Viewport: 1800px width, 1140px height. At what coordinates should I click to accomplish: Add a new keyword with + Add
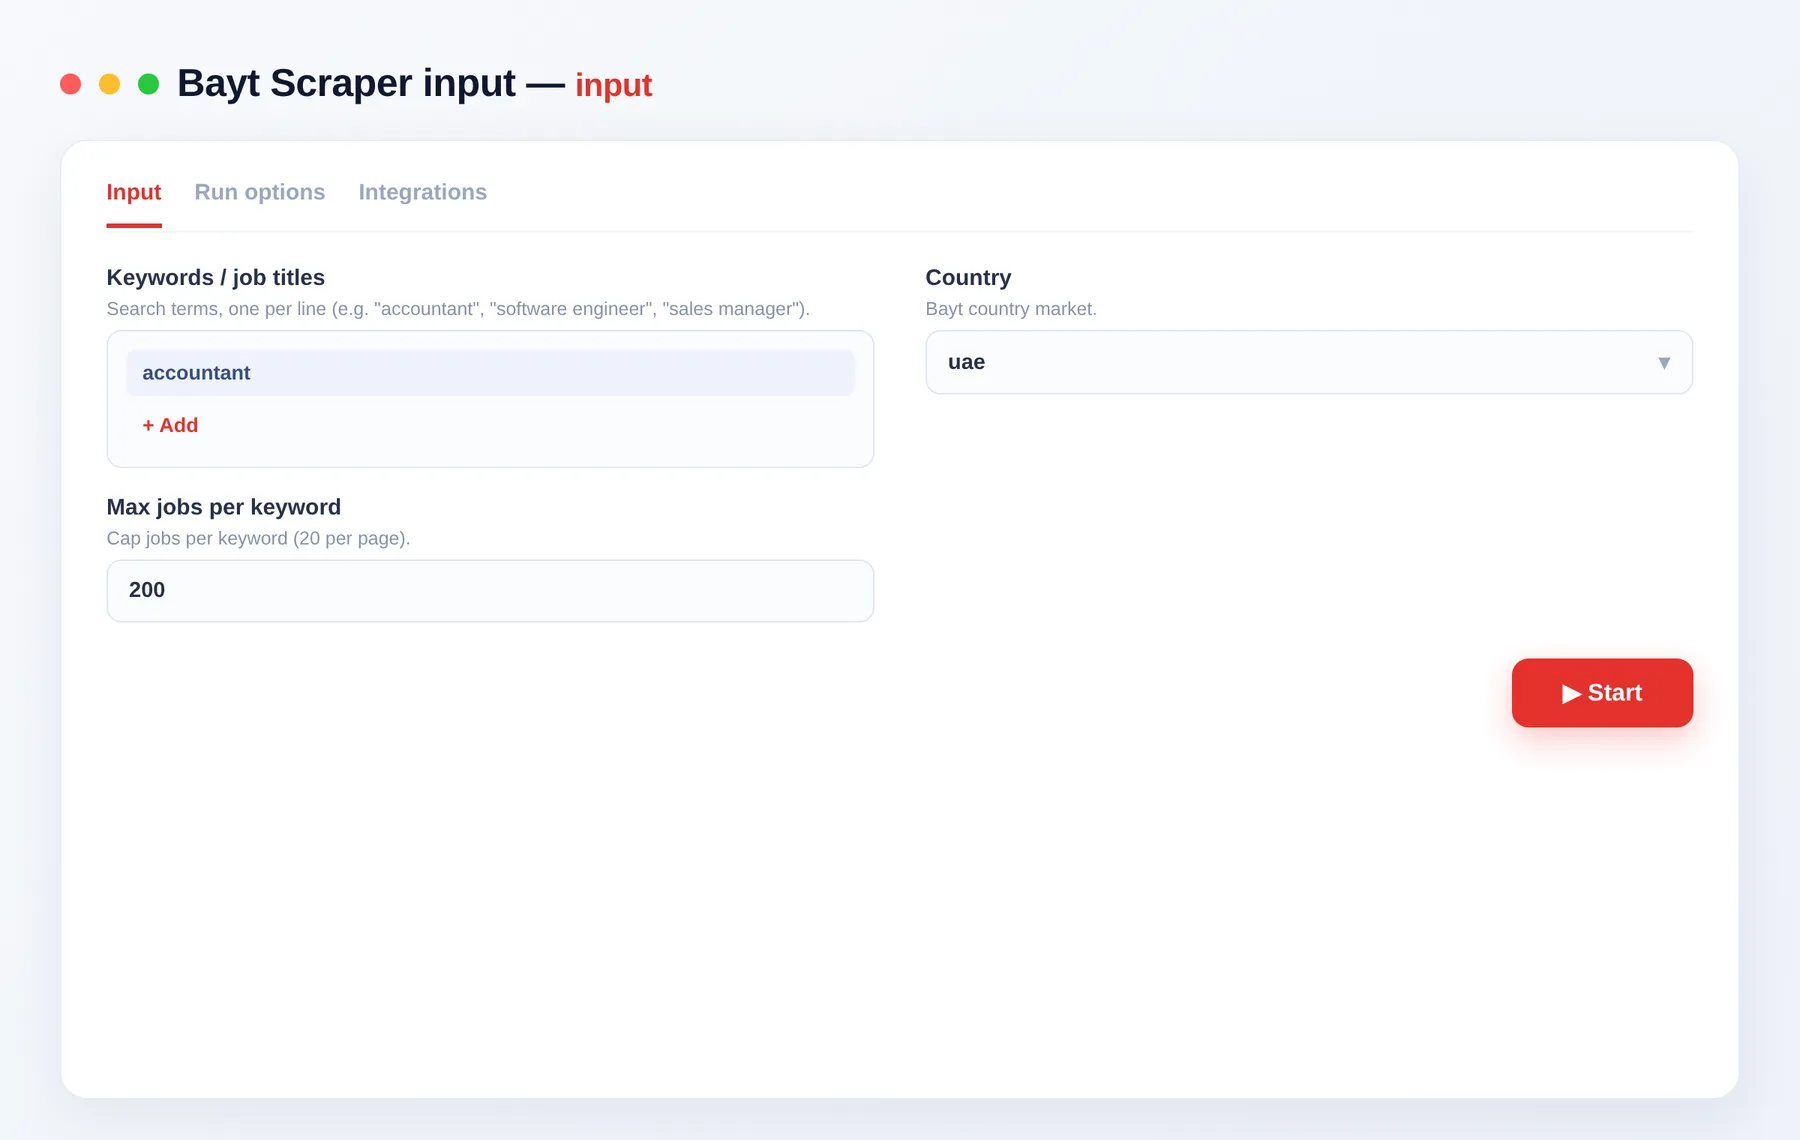pos(170,425)
